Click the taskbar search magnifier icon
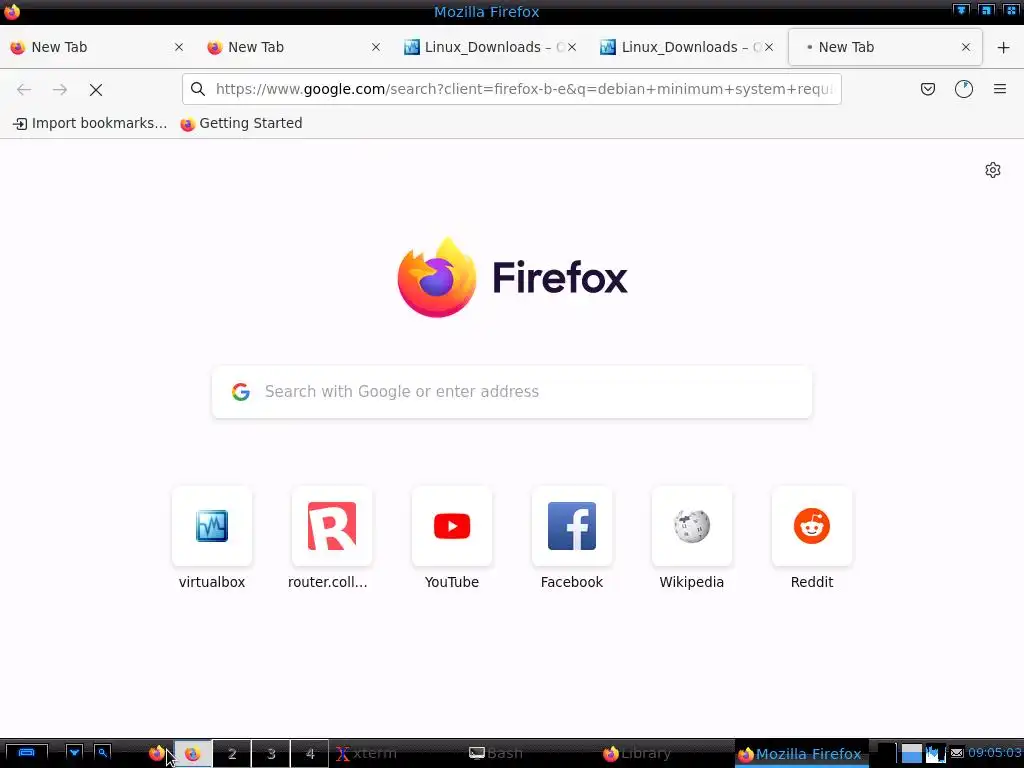 tap(103, 753)
